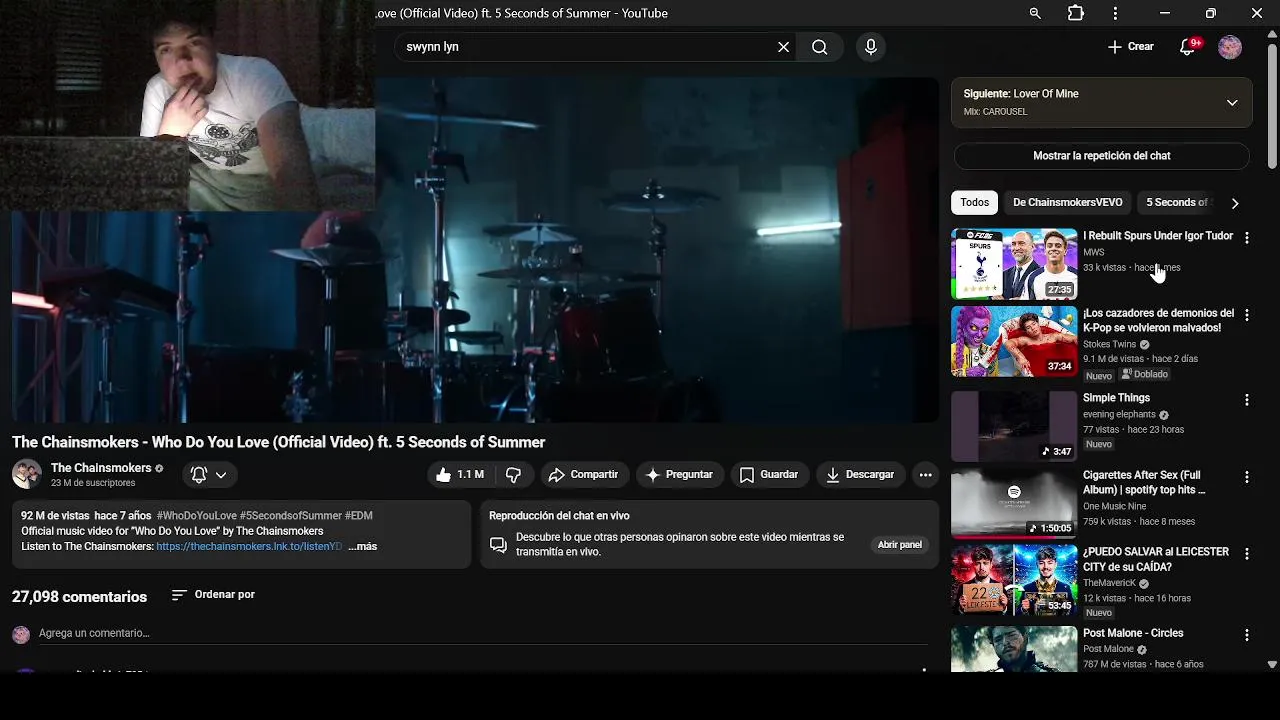
Task: Open options for Post Malone Circles
Action: pyautogui.click(x=1246, y=635)
